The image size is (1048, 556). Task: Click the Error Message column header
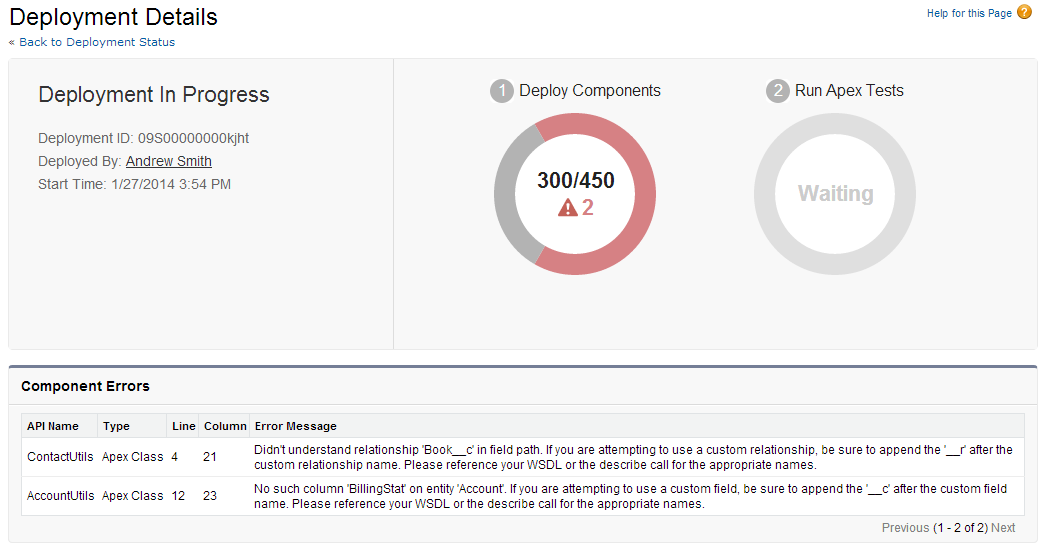click(295, 426)
